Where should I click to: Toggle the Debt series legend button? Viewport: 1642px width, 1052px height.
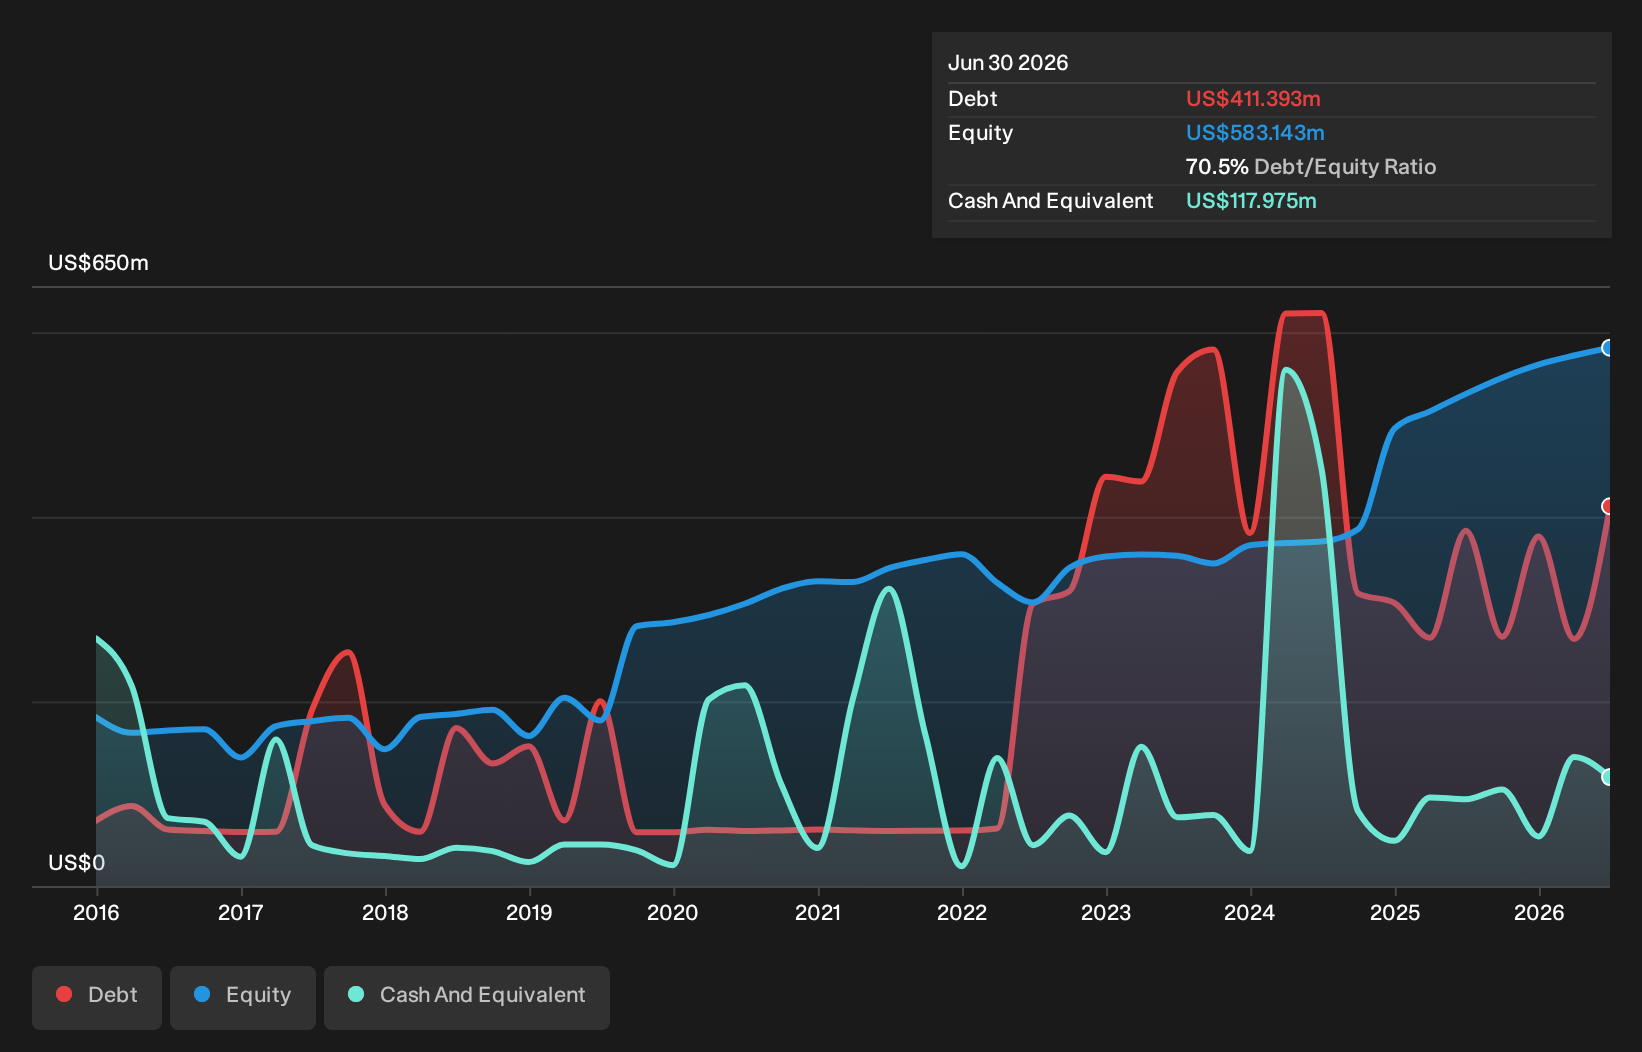point(97,997)
